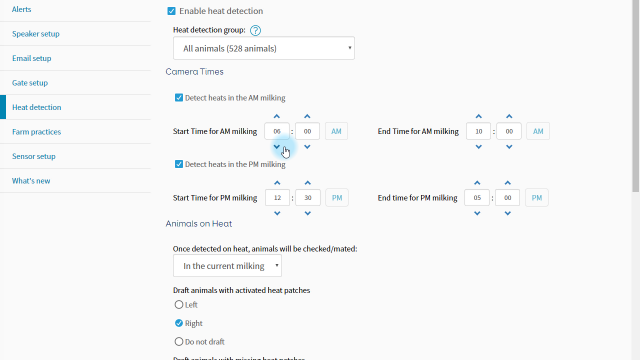Decrease PM milking start minutes

click(308, 213)
